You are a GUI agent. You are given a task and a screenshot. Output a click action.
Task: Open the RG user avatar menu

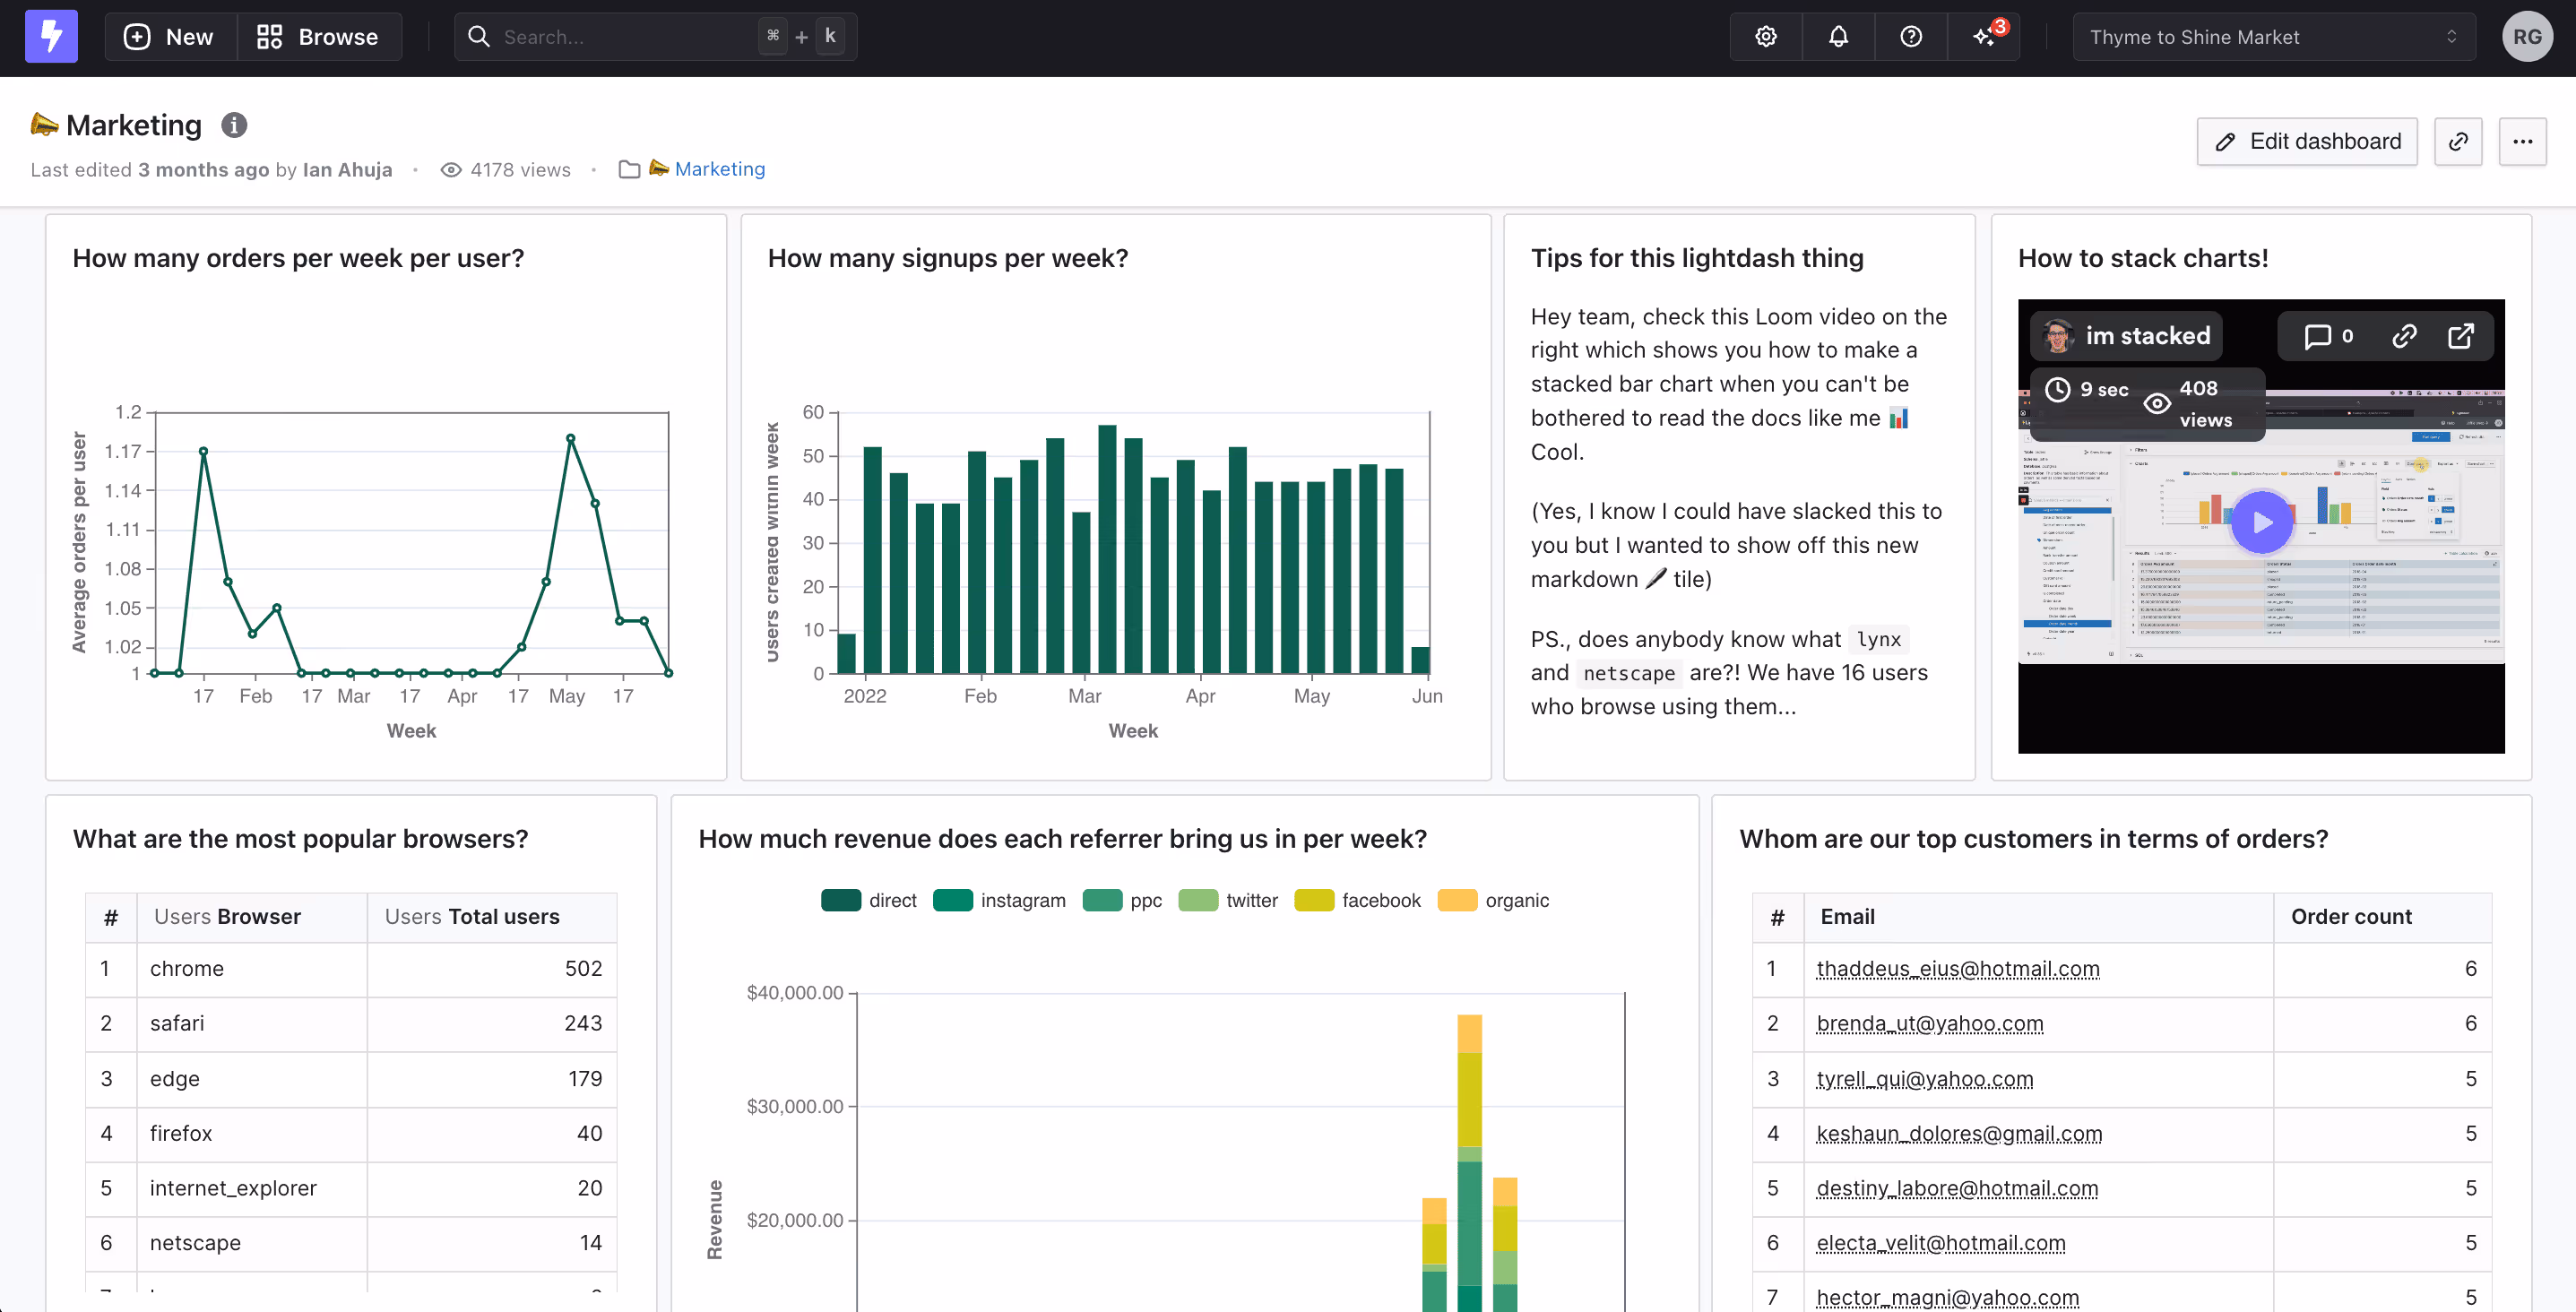[x=2527, y=37]
